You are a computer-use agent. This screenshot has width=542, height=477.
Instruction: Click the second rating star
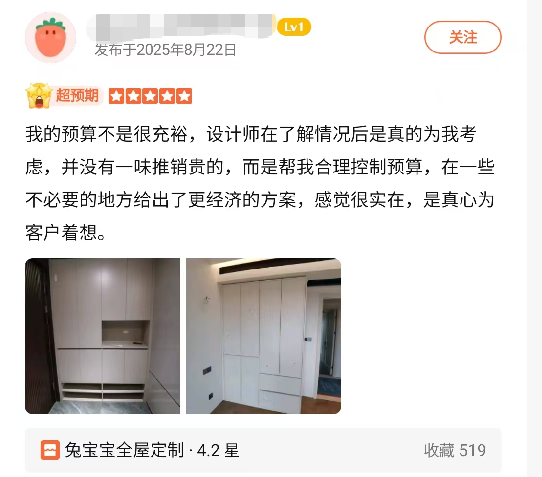click(133, 96)
